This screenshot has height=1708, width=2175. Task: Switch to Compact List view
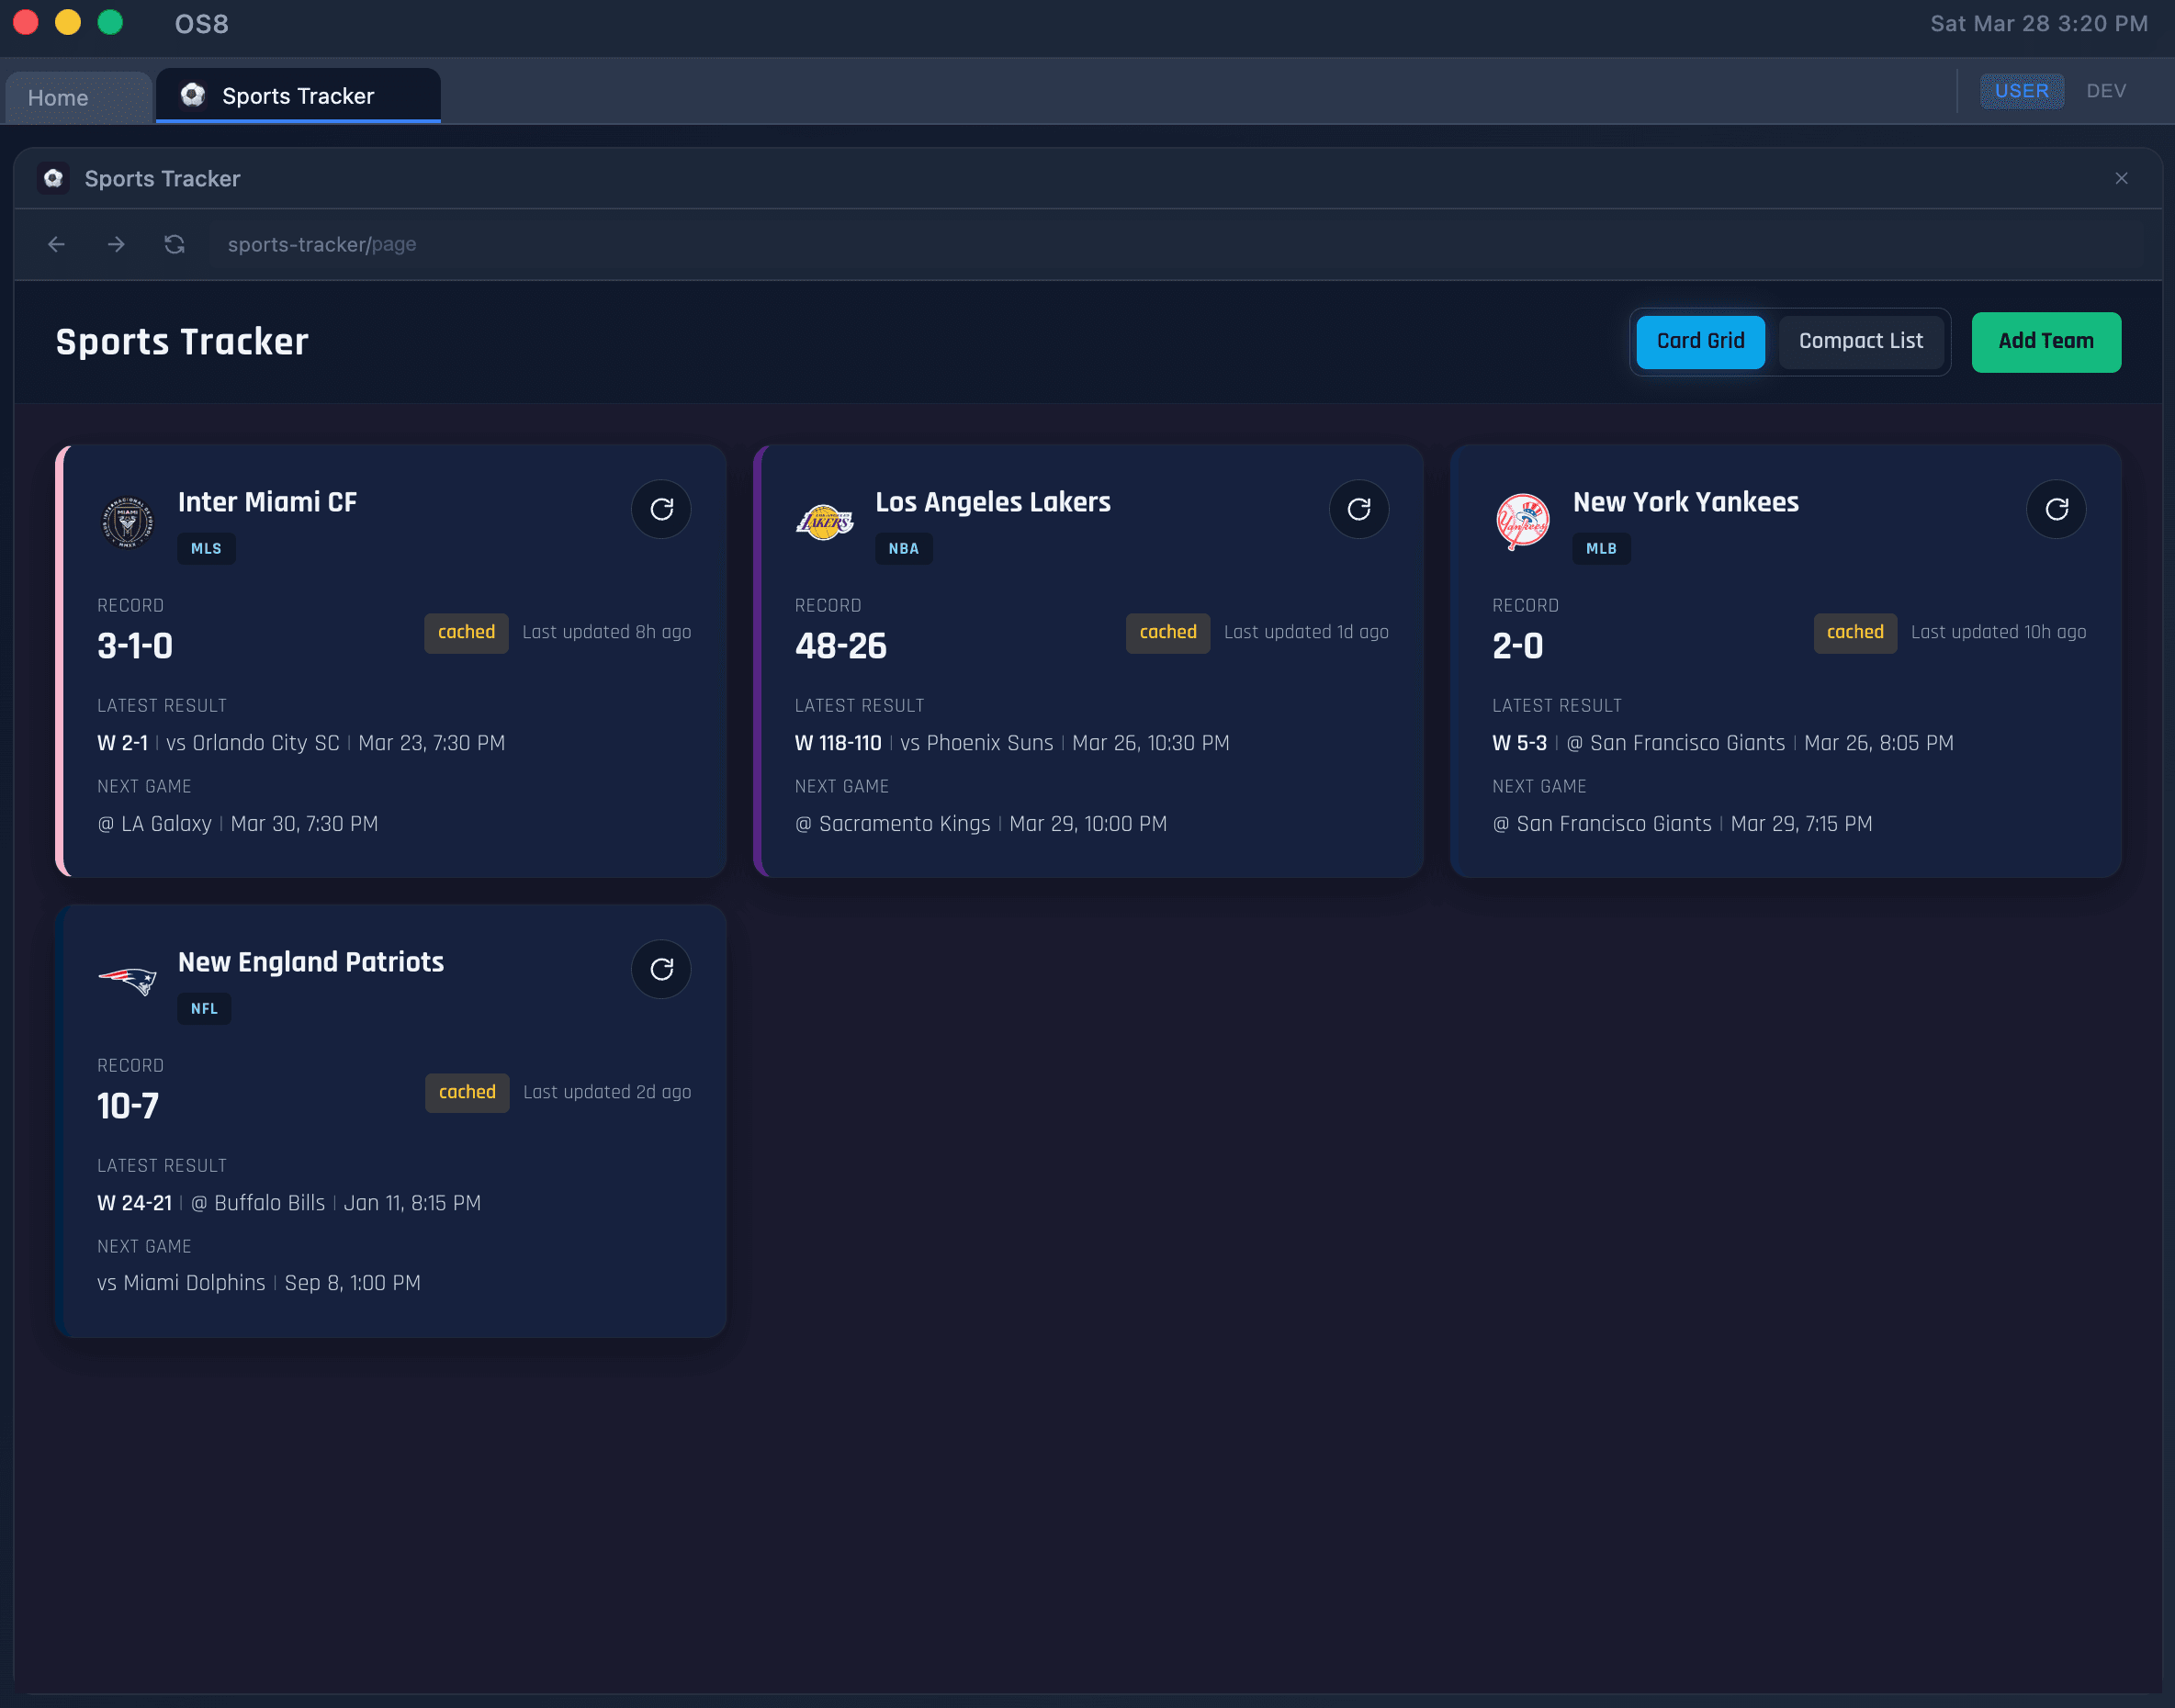1860,341
